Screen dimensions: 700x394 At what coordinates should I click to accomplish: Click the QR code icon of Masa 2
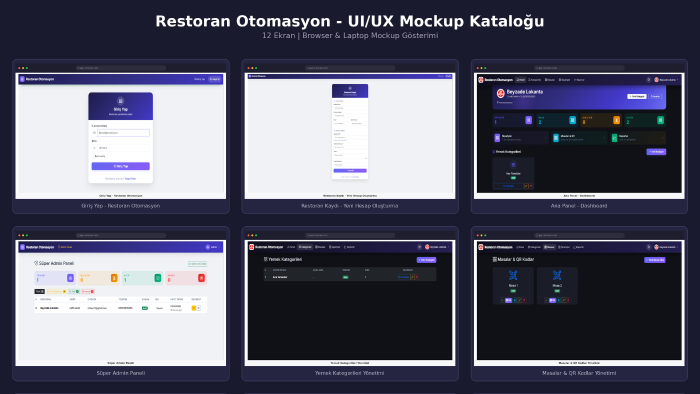point(557,275)
